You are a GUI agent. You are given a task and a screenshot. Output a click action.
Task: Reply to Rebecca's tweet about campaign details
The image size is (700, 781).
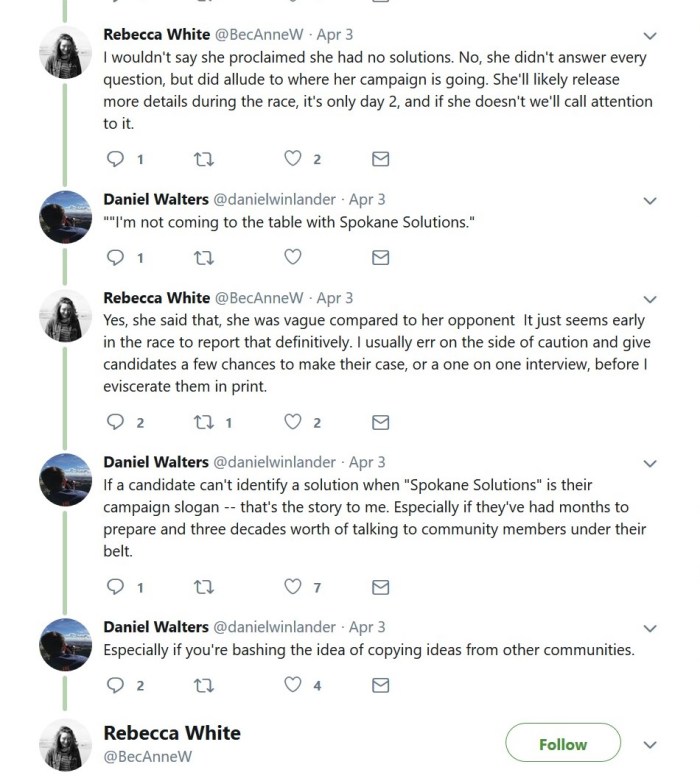pos(115,159)
